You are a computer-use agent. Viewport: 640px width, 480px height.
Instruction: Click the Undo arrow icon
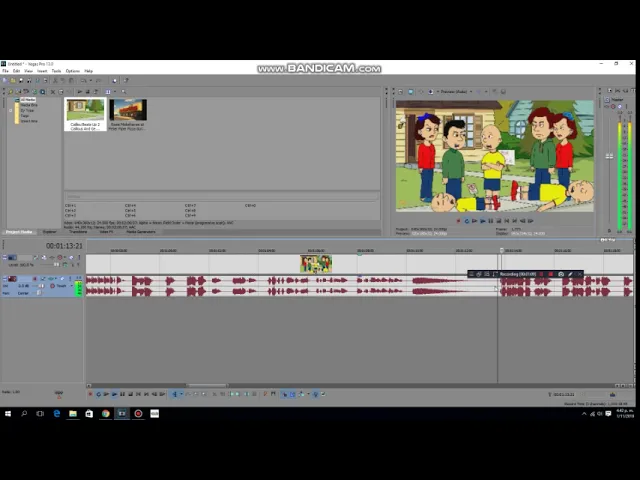pyautogui.click(x=83, y=80)
